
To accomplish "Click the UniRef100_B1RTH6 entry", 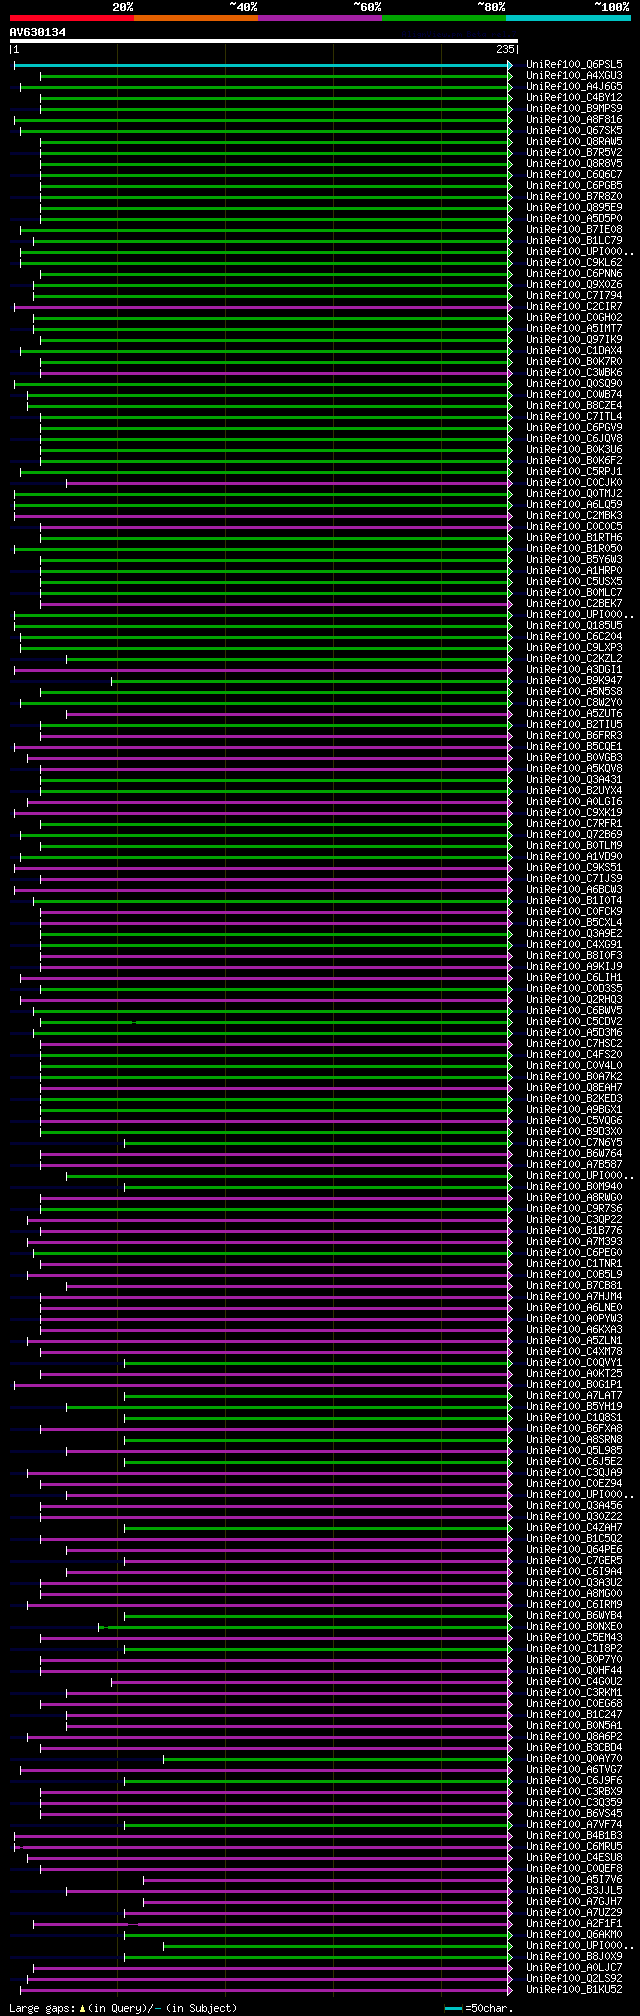I will 574,538.
